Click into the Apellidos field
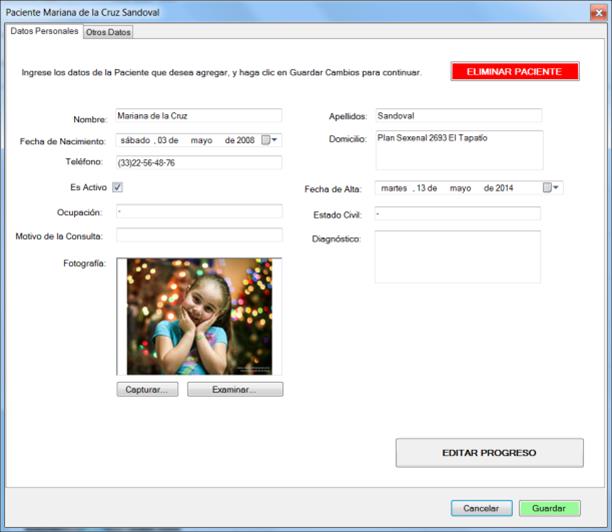The image size is (612, 532). pyautogui.click(x=458, y=116)
